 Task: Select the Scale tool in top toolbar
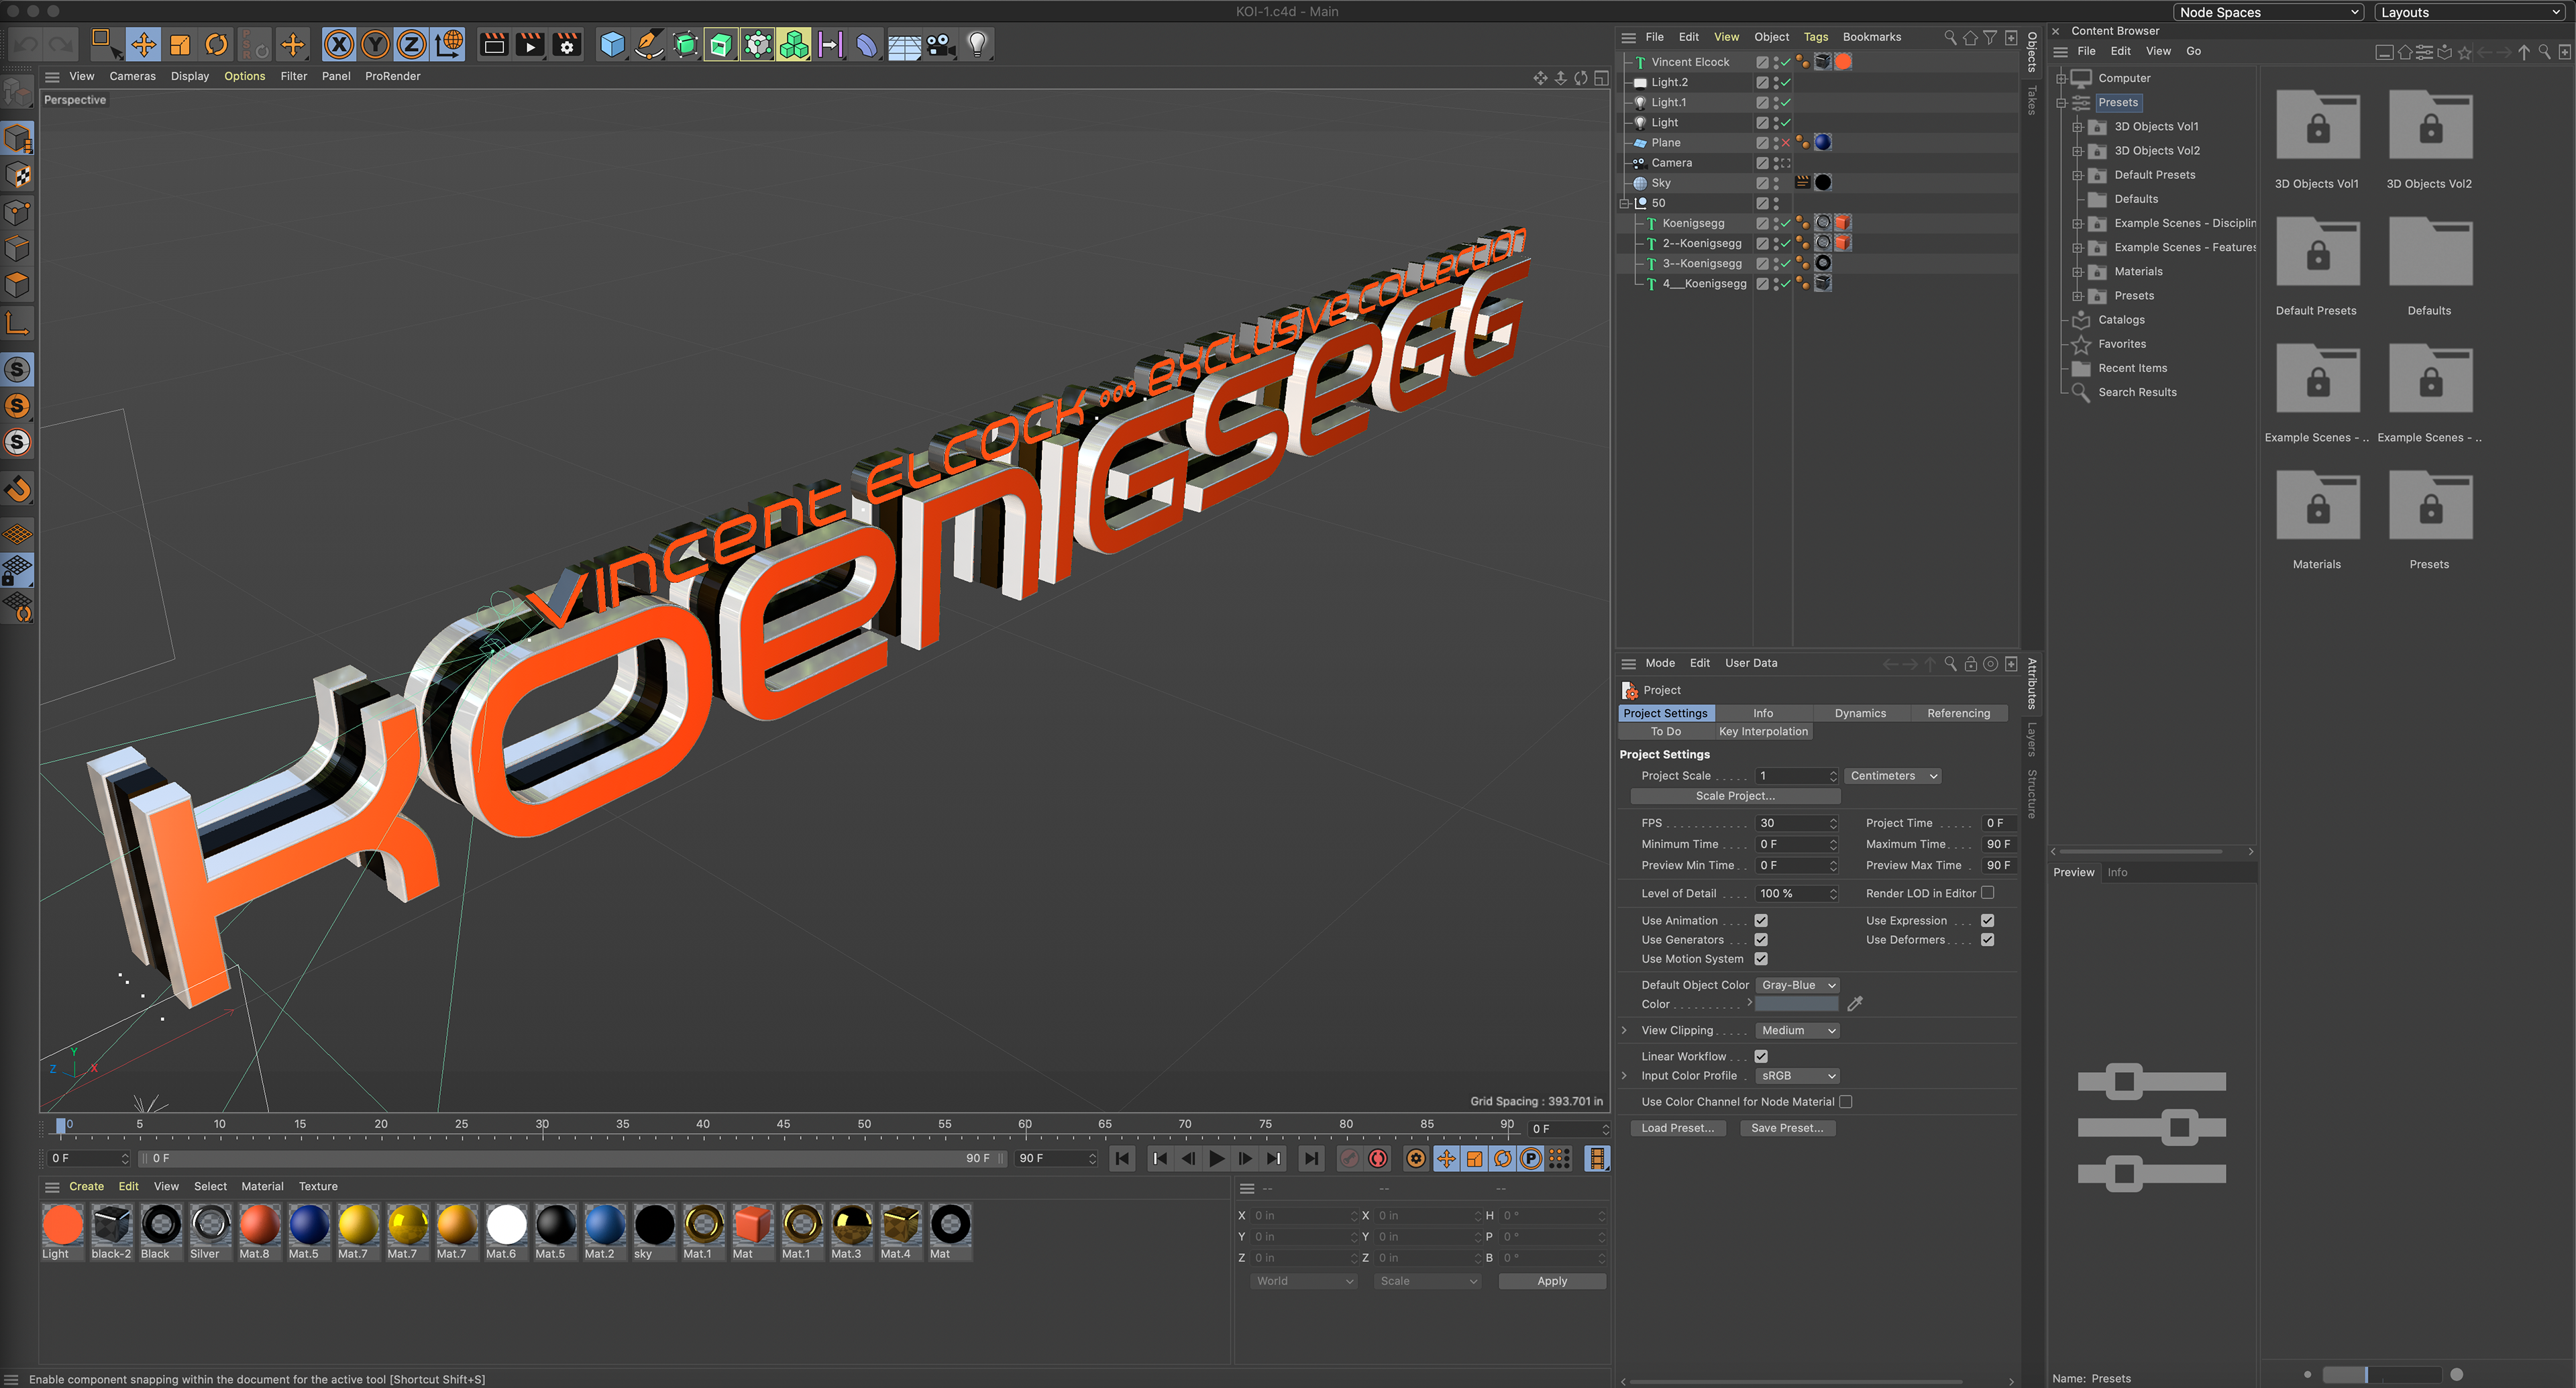(180, 44)
